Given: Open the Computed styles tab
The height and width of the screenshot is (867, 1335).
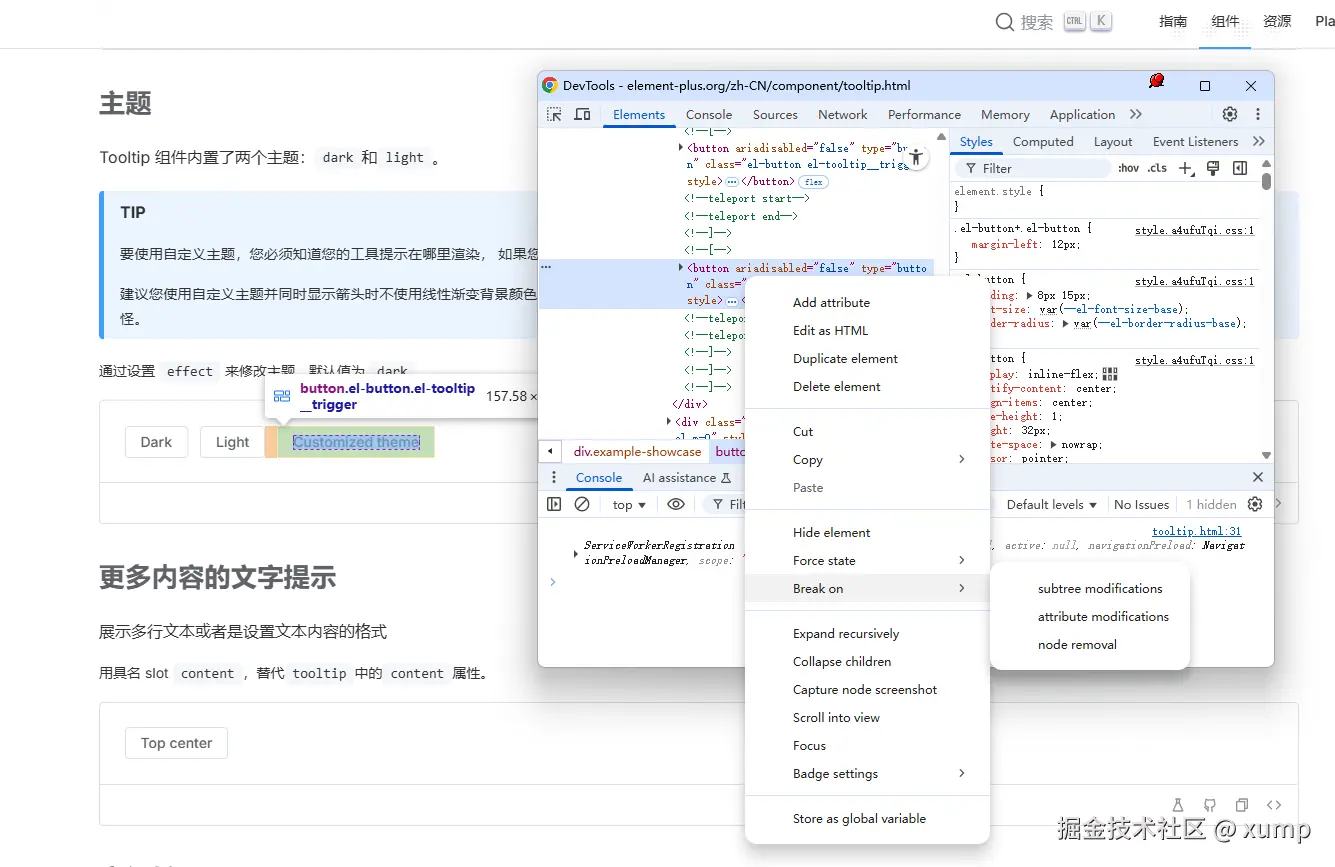Looking at the screenshot, I should (1043, 141).
